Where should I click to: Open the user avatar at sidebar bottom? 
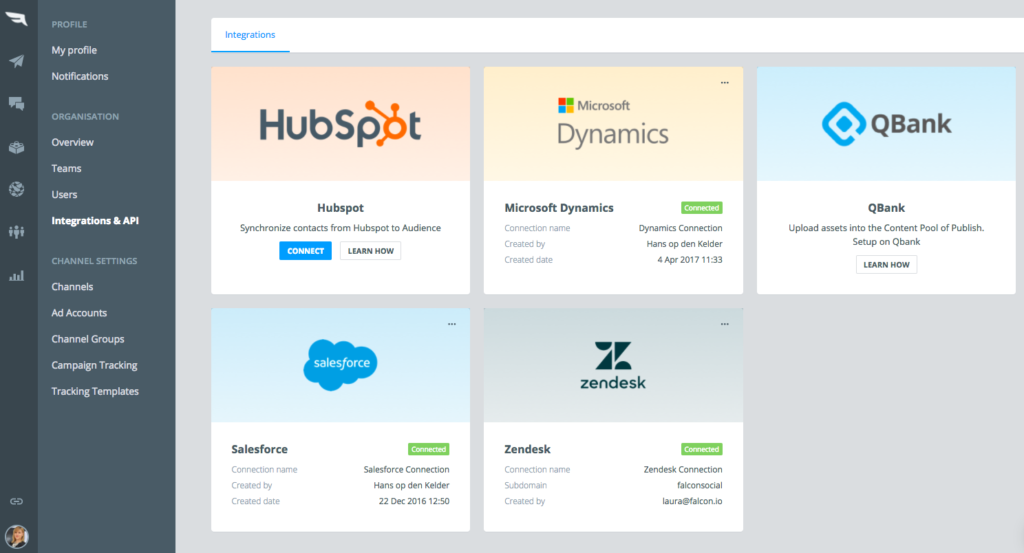click(x=16, y=537)
